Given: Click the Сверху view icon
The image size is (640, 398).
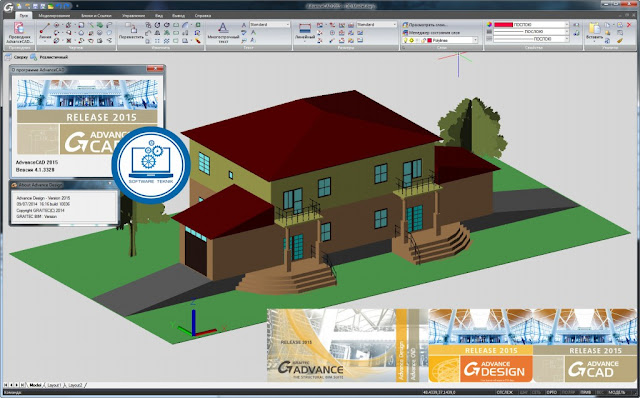Looking at the screenshot, I should coord(8,57).
